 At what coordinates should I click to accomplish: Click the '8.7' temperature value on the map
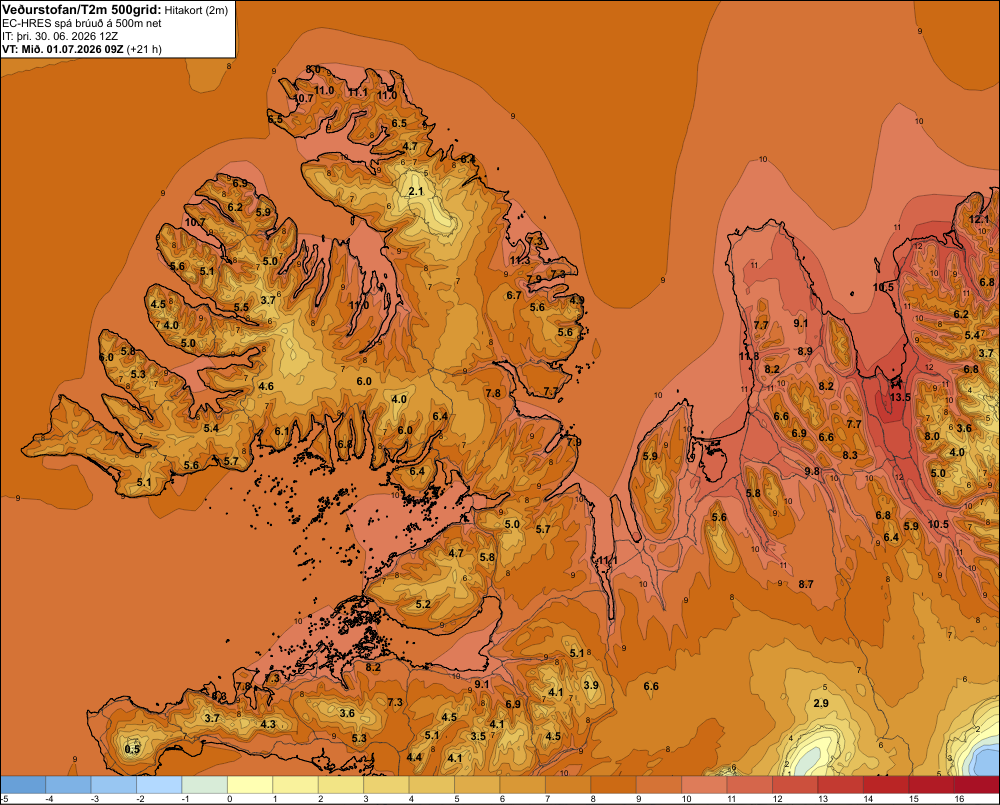(806, 584)
